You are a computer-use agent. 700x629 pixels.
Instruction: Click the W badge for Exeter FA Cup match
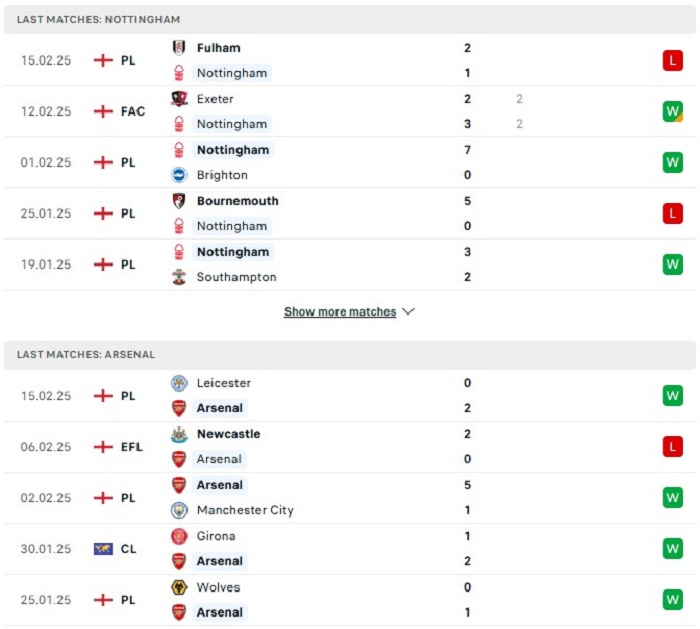click(x=673, y=111)
